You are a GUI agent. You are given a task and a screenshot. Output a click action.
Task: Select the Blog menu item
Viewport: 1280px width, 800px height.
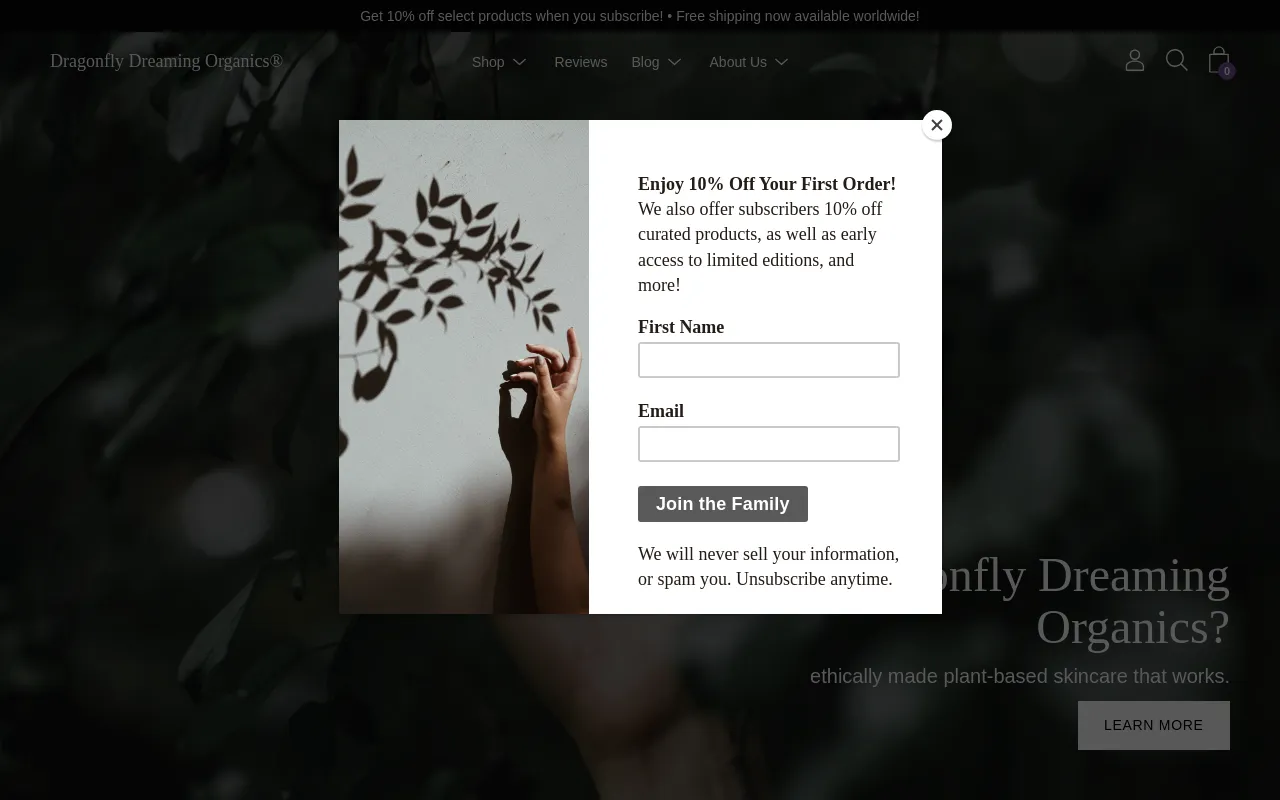[645, 62]
